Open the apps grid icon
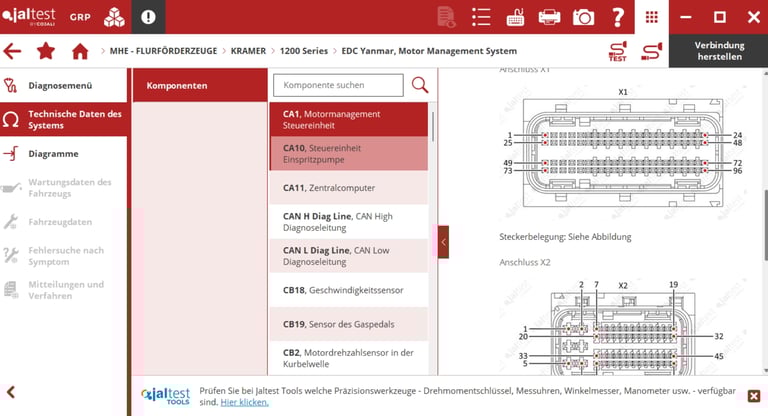Screen dimensions: 768x416 coord(651,17)
